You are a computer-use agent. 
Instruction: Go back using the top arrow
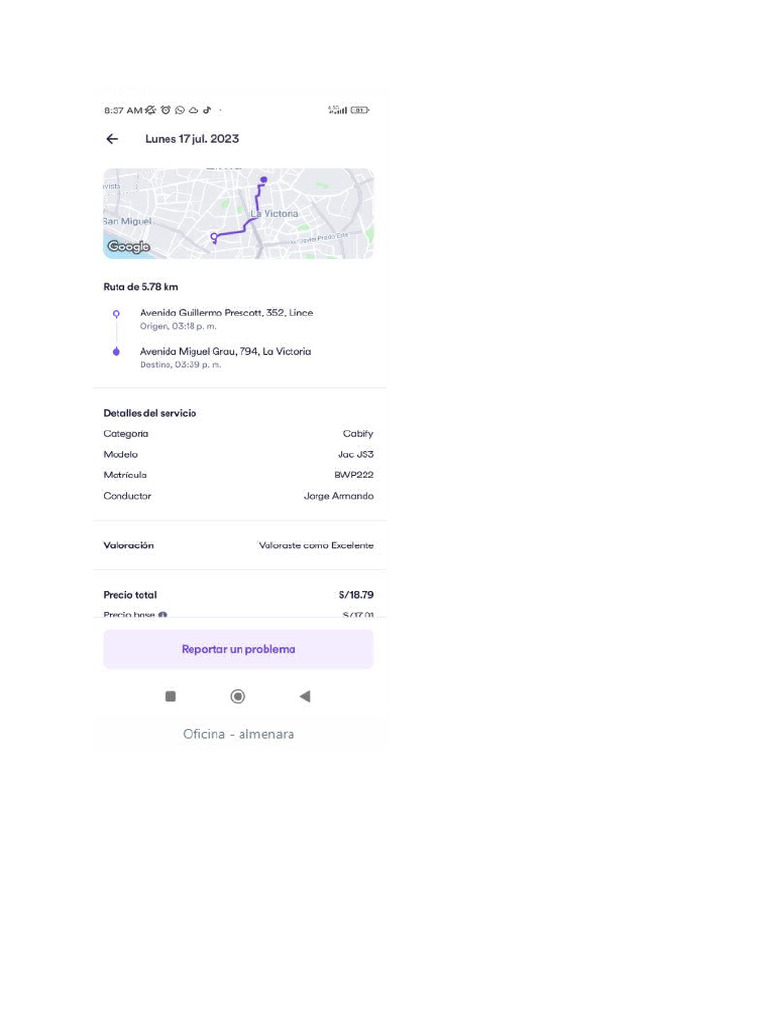pos(112,139)
